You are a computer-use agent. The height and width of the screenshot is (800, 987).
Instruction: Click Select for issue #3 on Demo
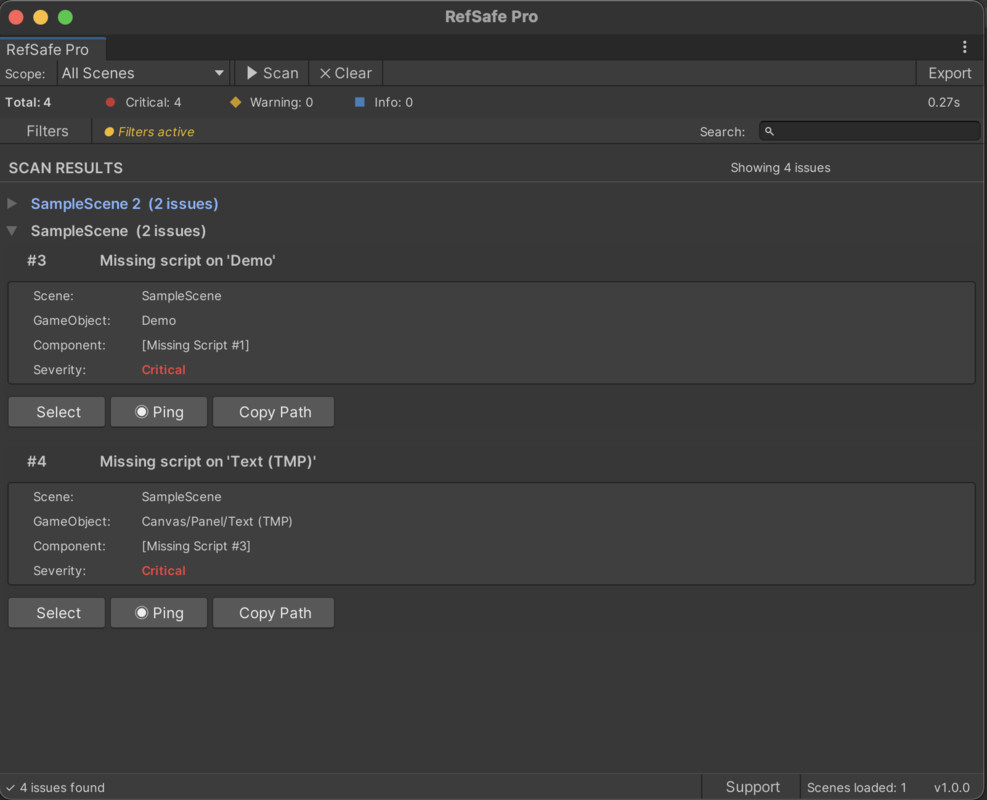57,412
